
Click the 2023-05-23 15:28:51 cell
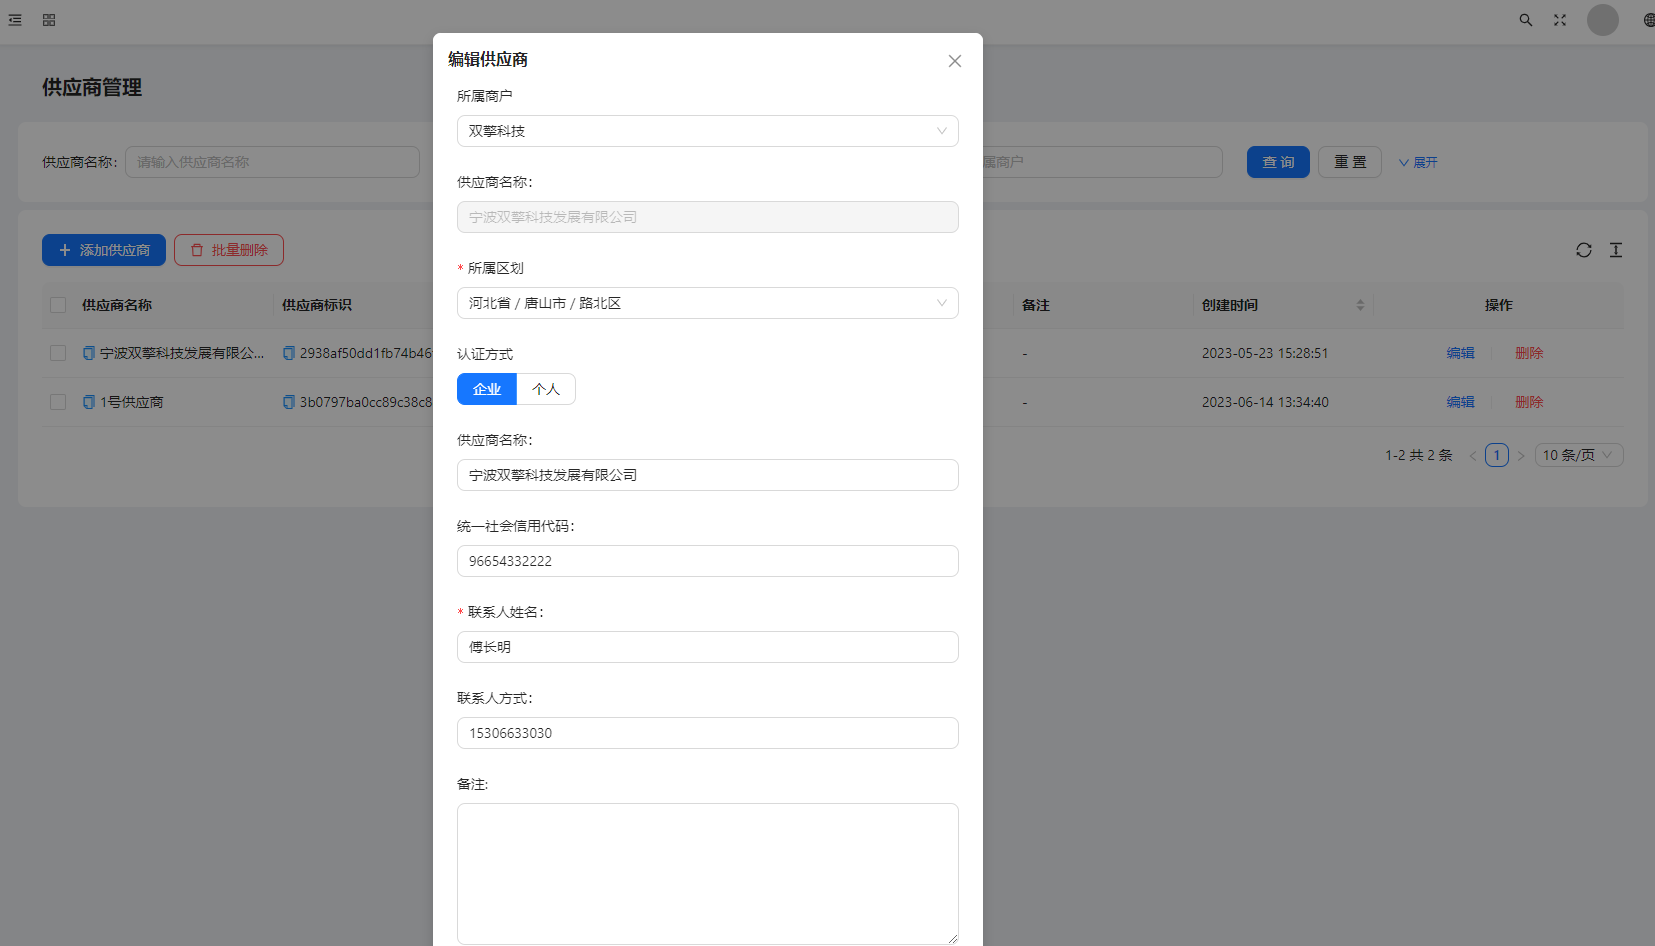coord(1265,353)
